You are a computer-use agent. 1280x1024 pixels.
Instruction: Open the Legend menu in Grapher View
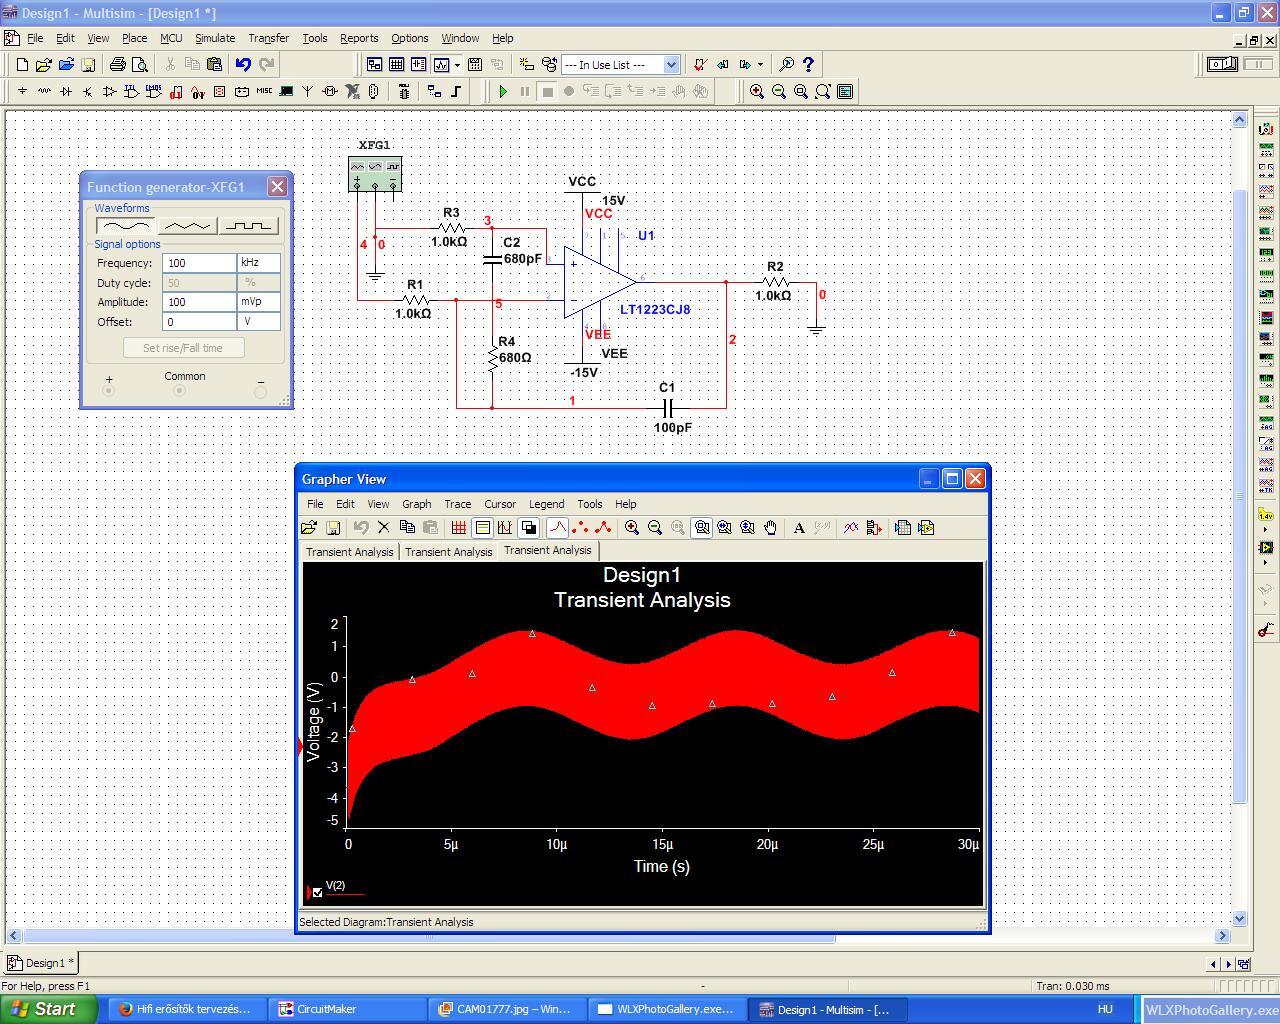coord(546,504)
